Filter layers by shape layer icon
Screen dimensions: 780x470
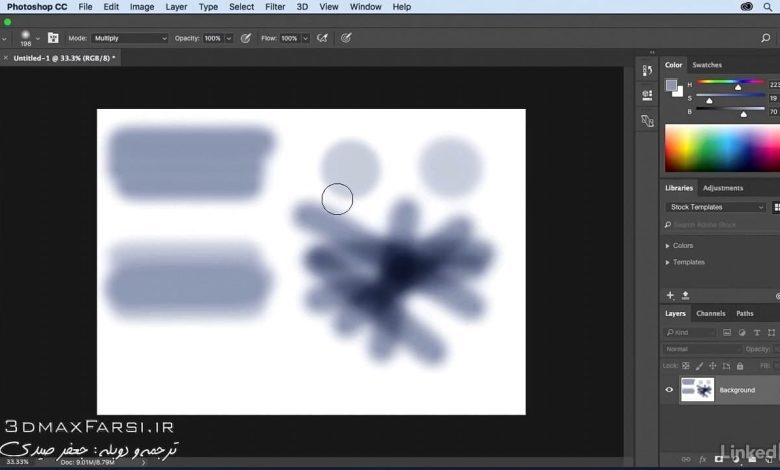(x=772, y=332)
